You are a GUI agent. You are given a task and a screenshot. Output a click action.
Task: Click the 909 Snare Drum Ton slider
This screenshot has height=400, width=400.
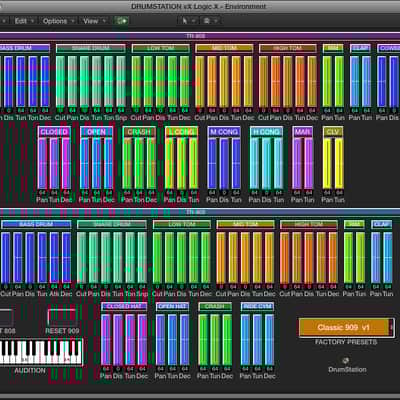pos(130,257)
